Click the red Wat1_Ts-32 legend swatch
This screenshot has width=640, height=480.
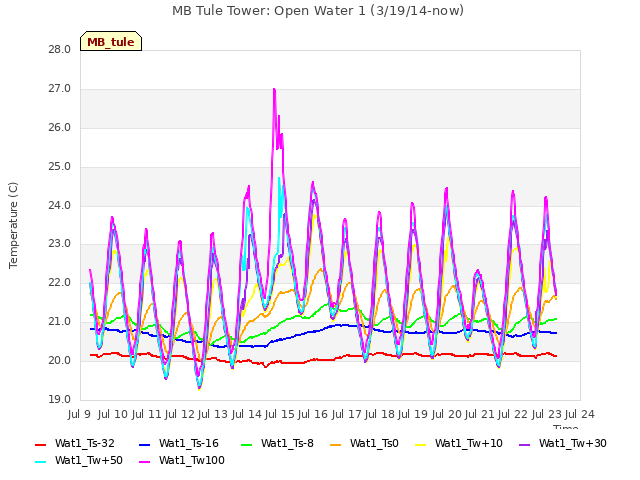coord(40,444)
